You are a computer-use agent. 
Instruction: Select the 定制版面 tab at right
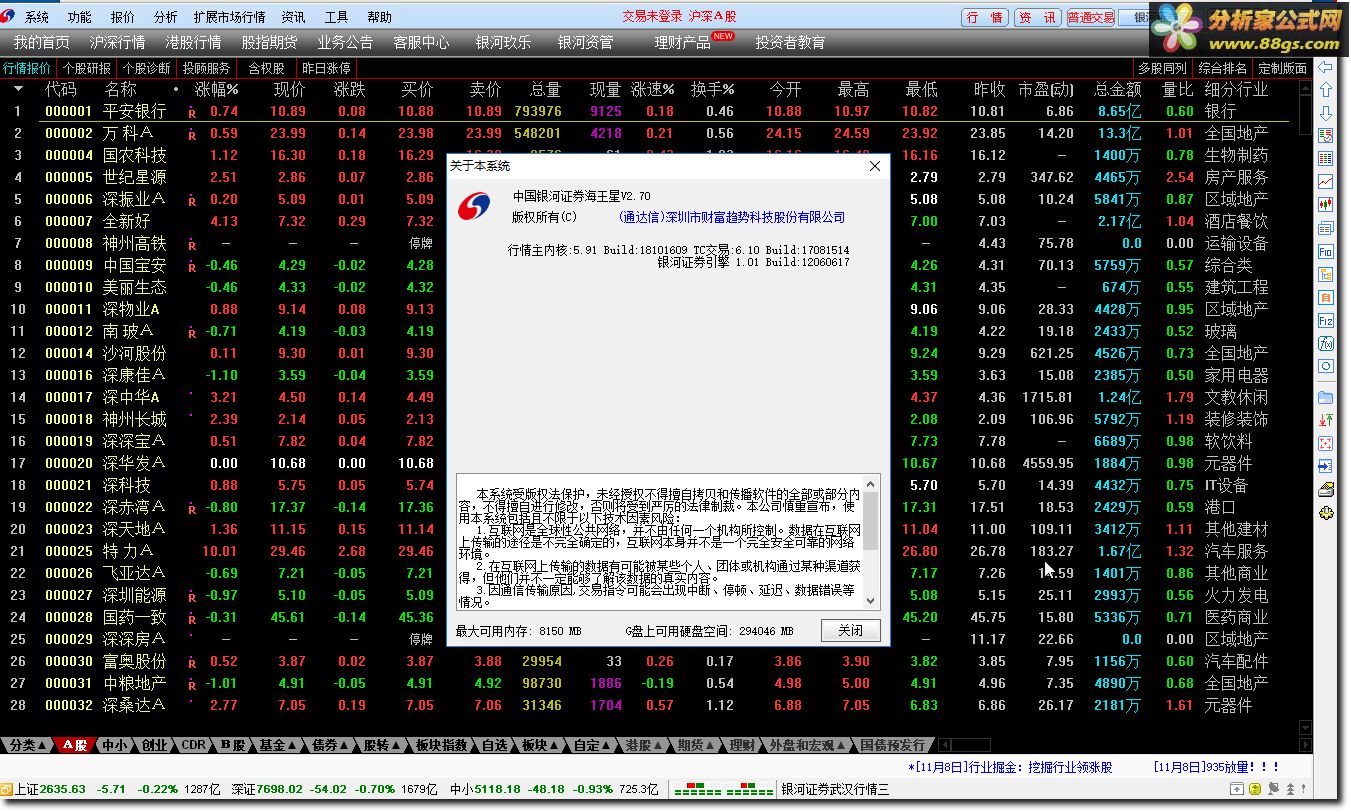point(1283,69)
